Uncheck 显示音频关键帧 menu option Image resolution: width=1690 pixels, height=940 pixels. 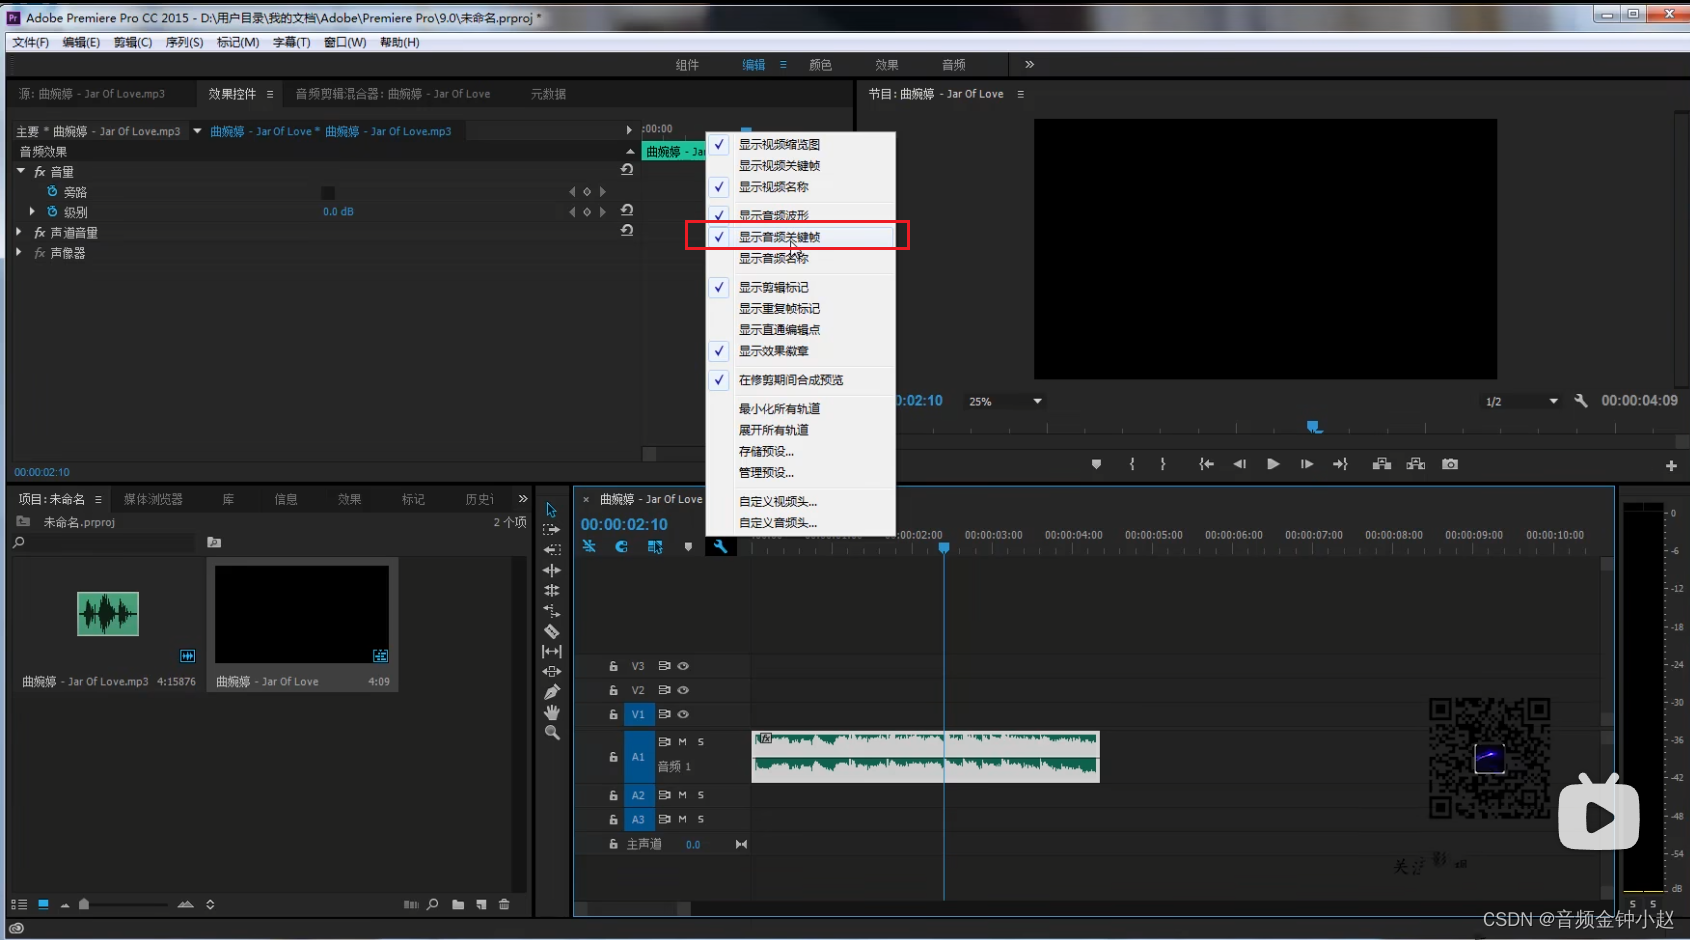tap(800, 237)
